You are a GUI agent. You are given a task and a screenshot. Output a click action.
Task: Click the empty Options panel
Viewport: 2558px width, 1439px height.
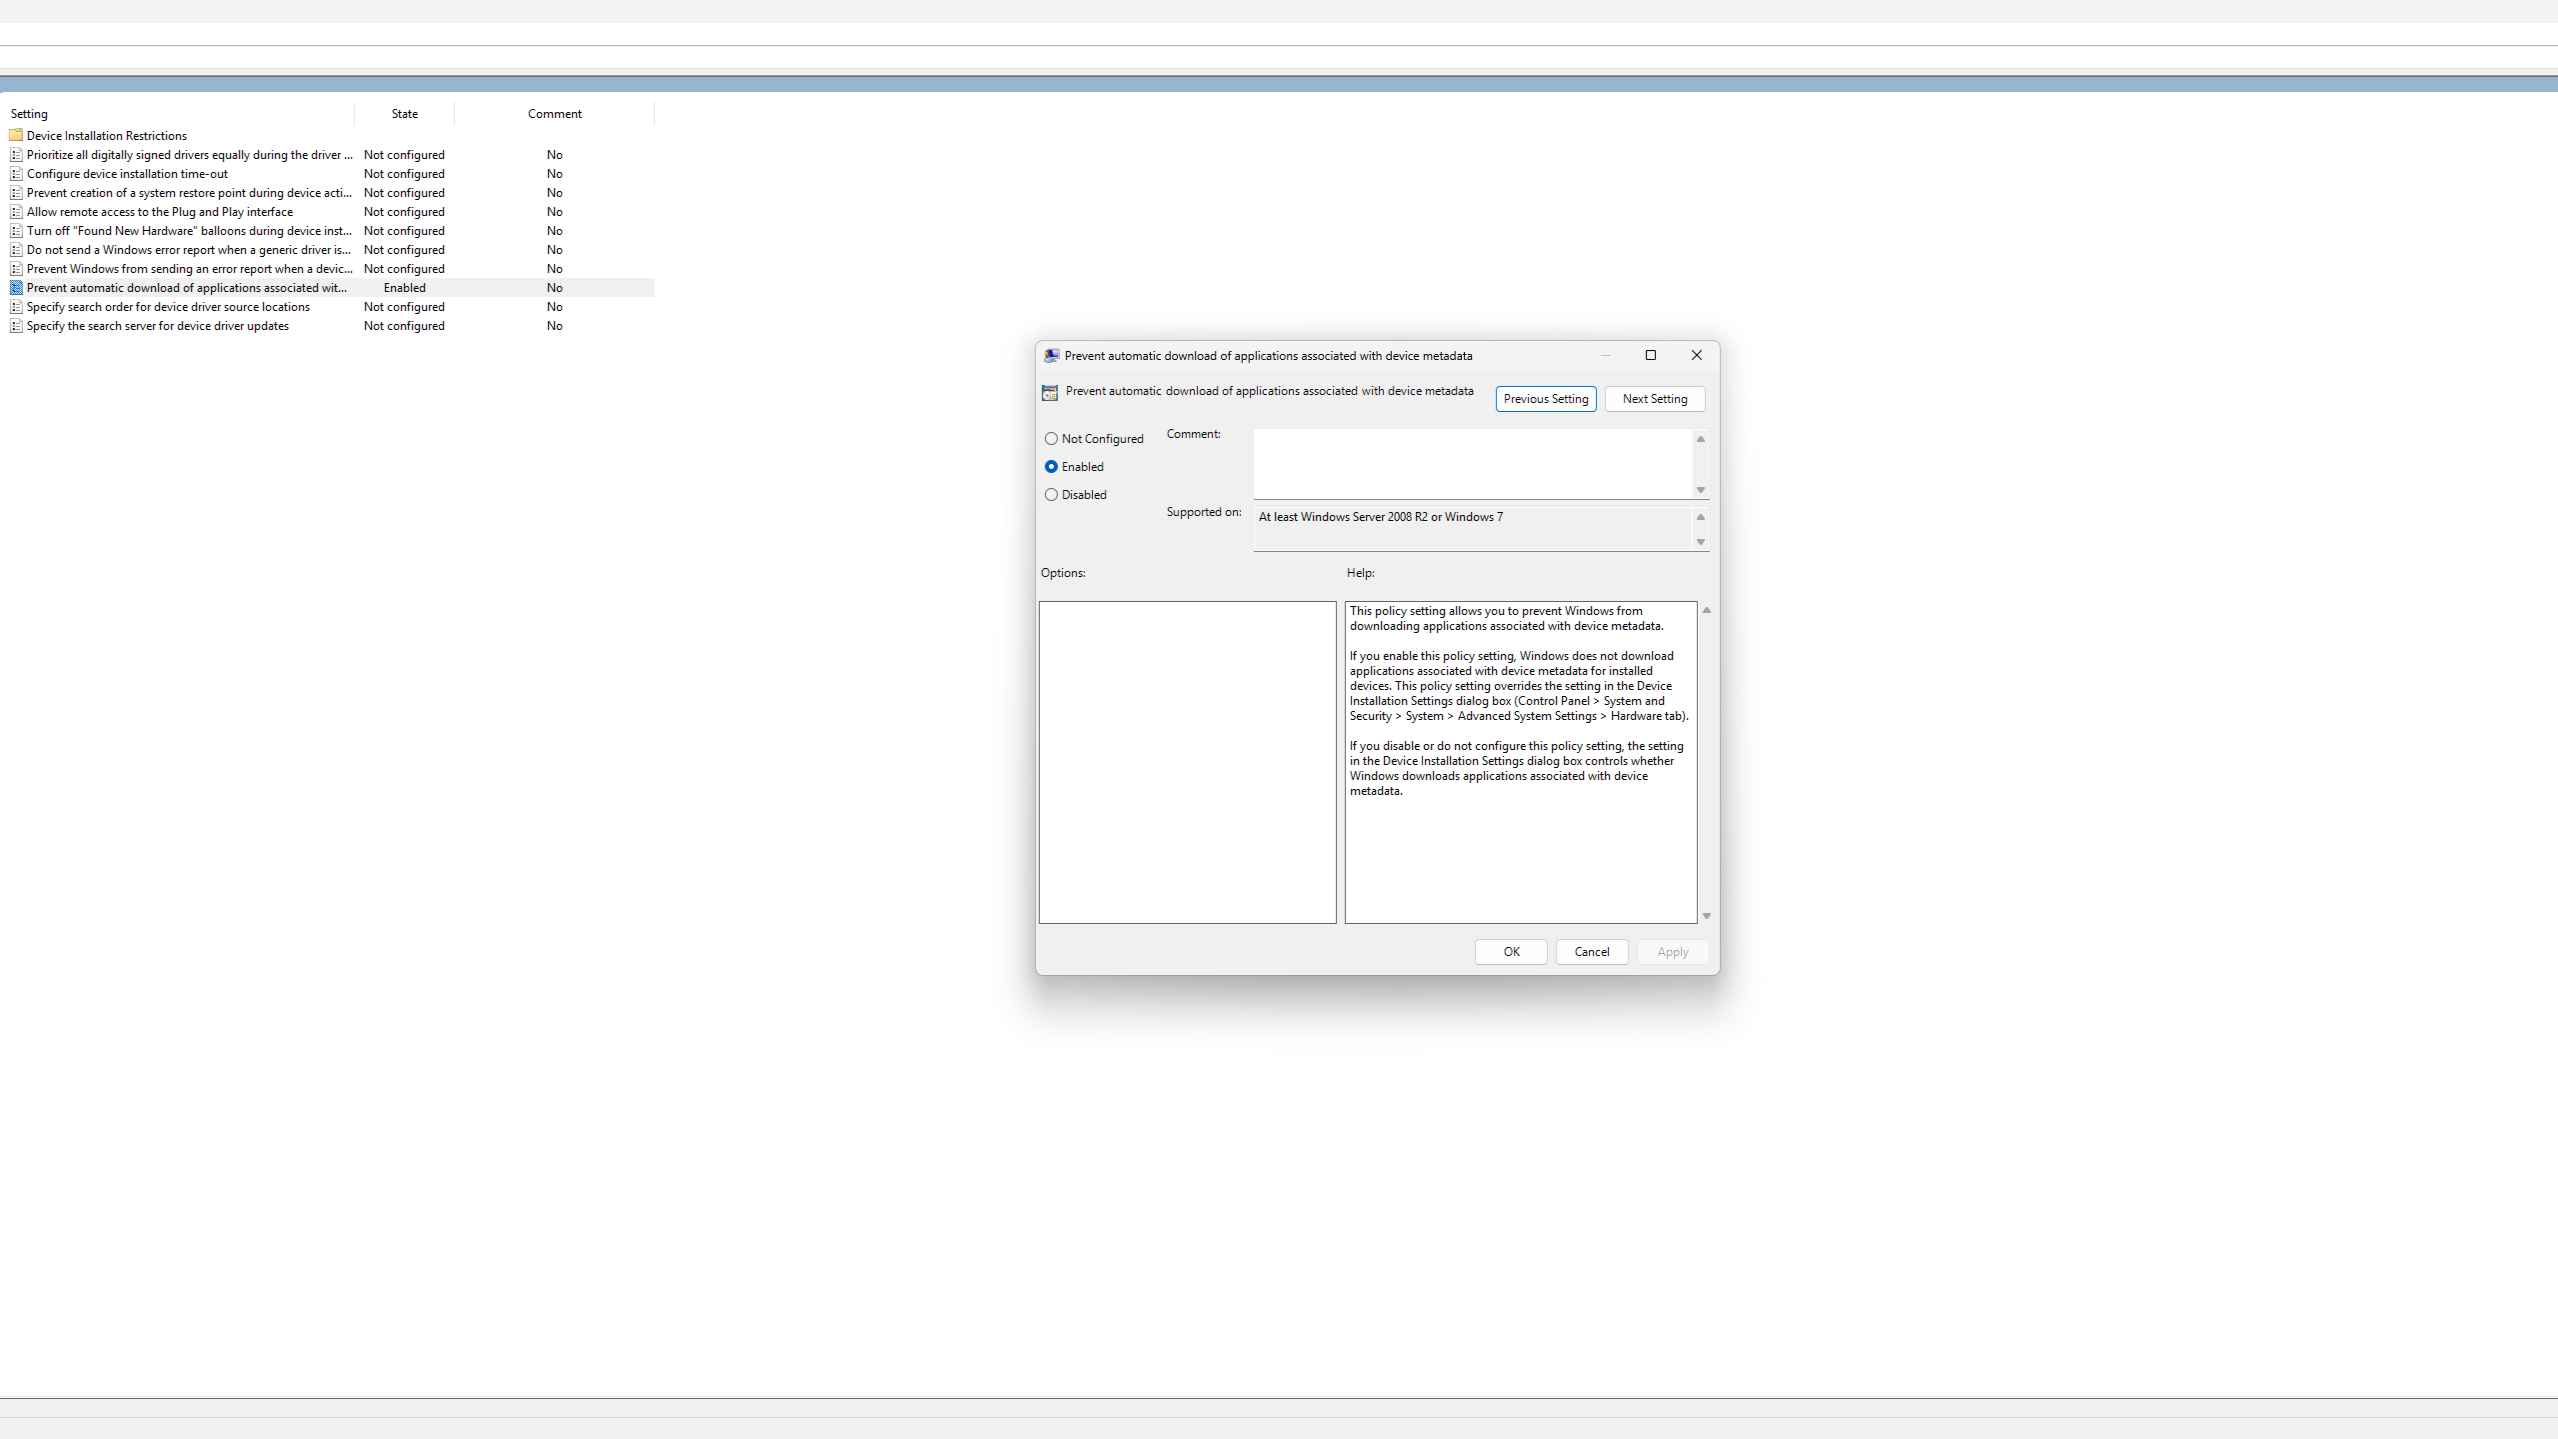[x=1188, y=762]
